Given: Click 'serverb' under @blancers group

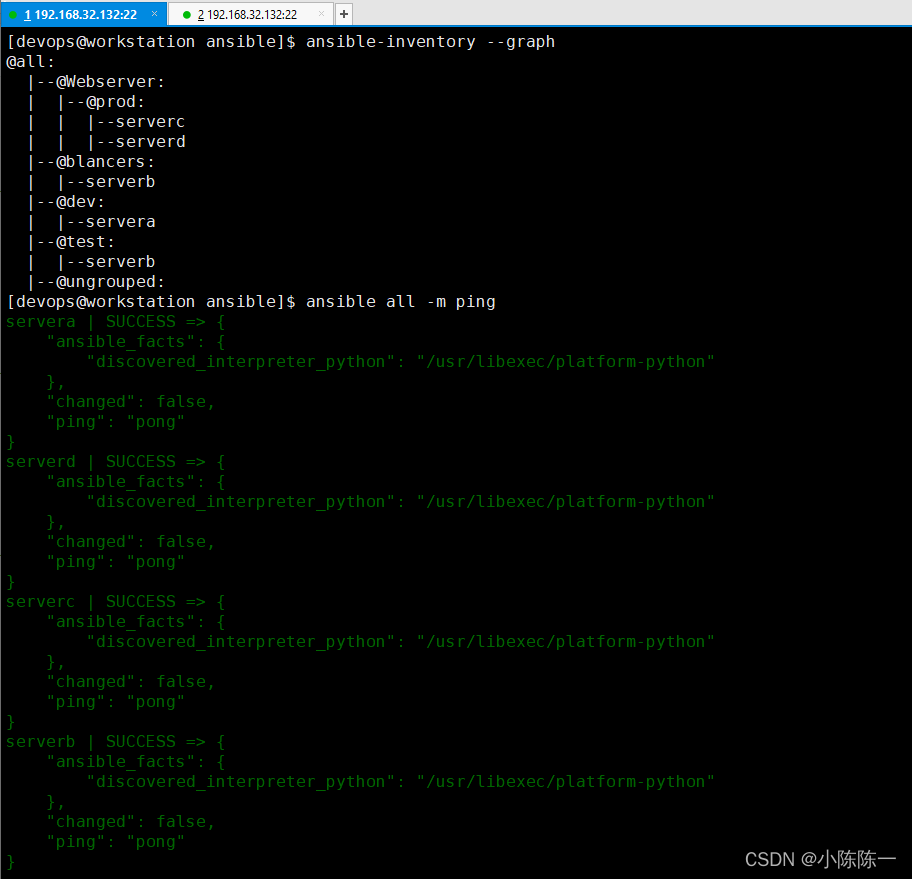Looking at the screenshot, I should (x=120, y=182).
